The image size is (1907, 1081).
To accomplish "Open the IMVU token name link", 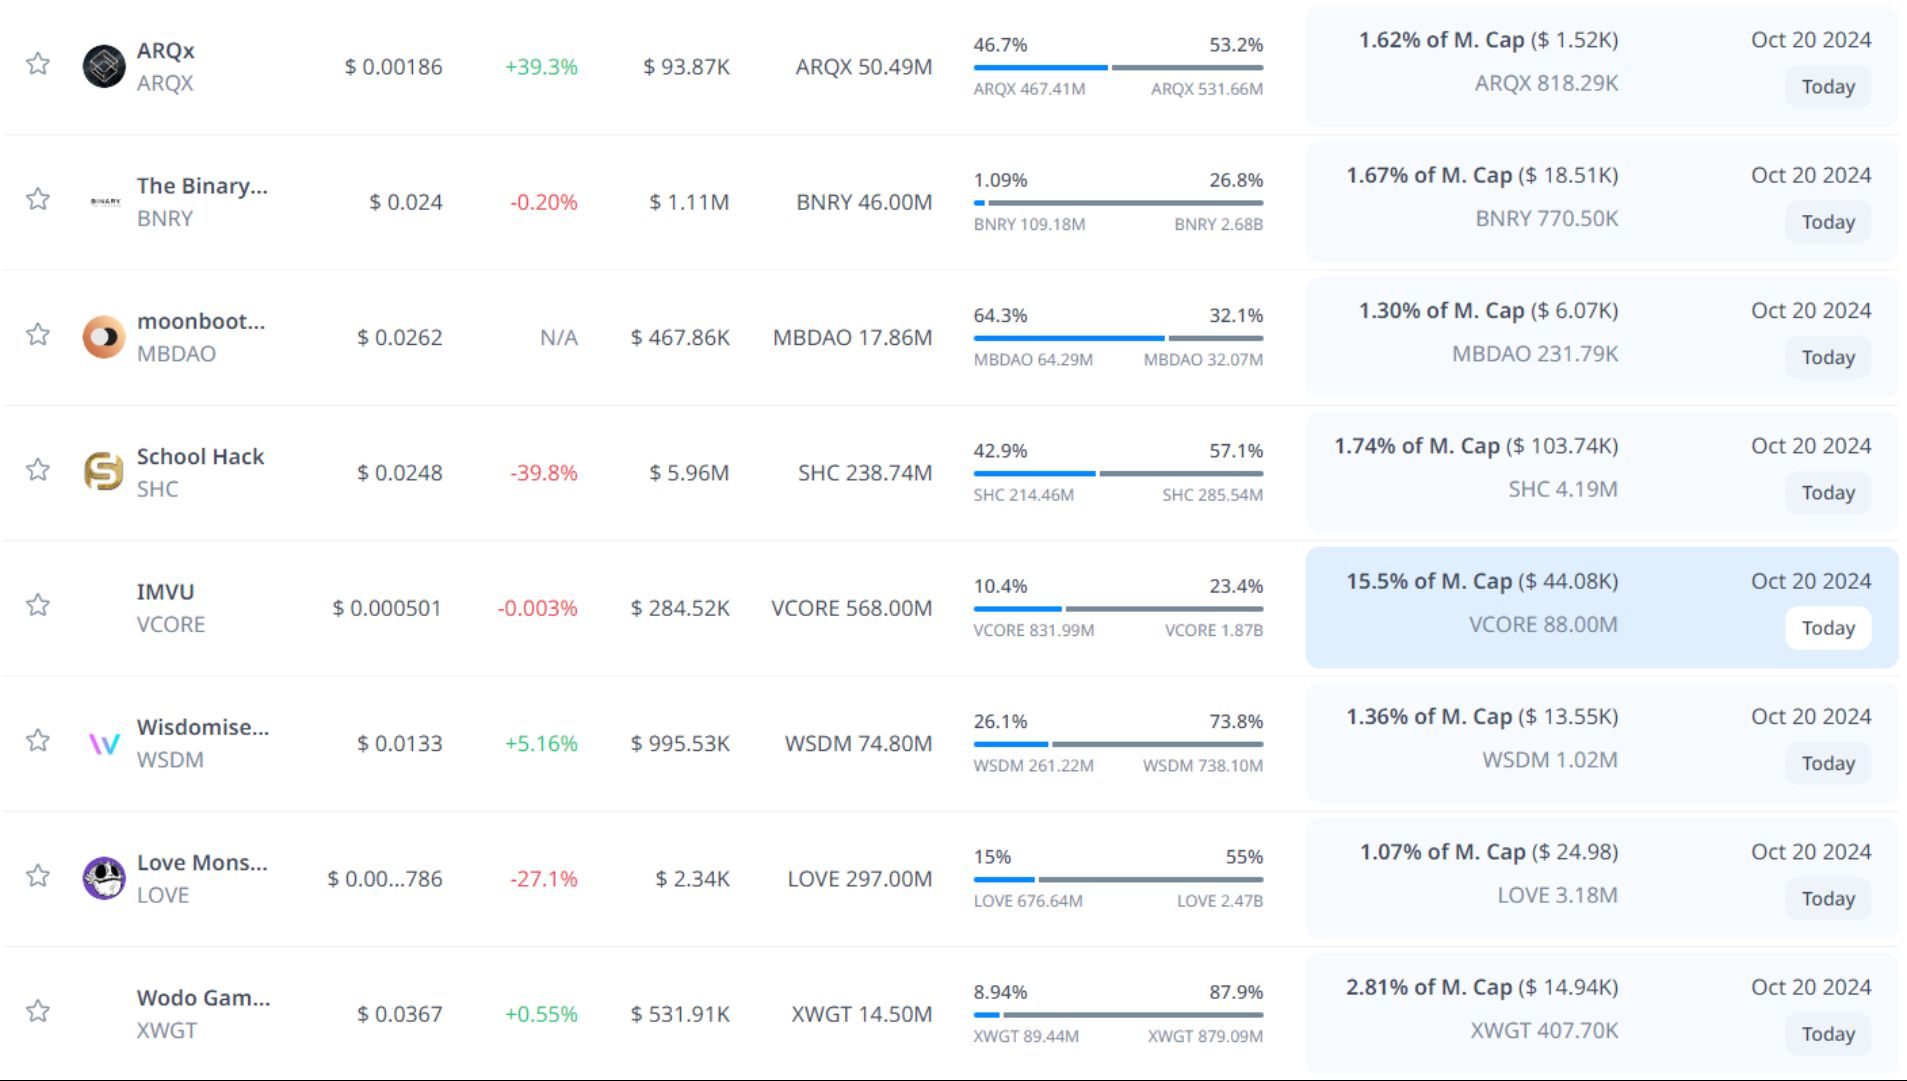I will pos(165,592).
